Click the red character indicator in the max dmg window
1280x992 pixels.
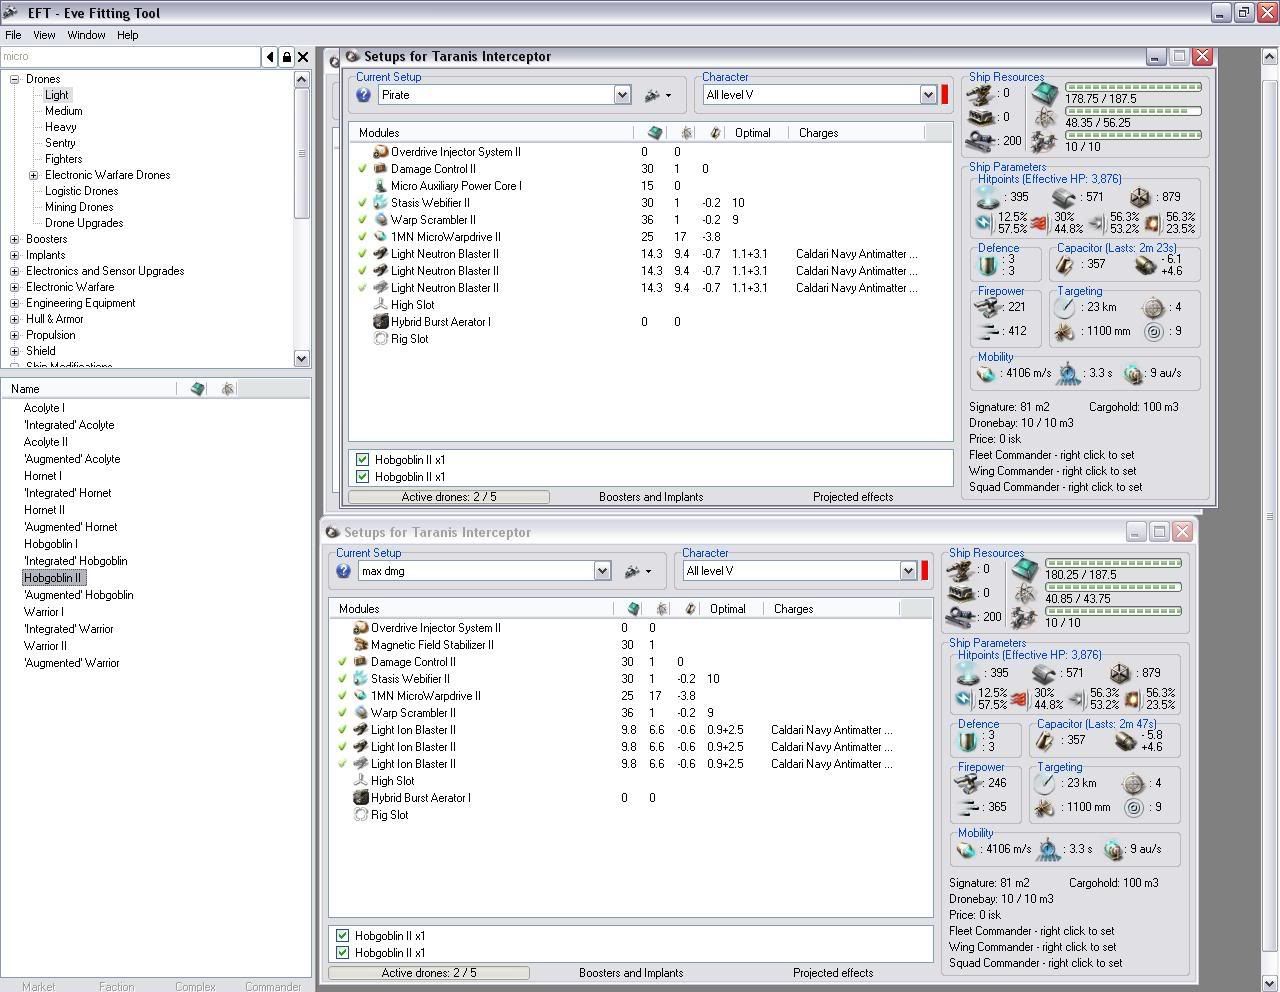pos(924,571)
